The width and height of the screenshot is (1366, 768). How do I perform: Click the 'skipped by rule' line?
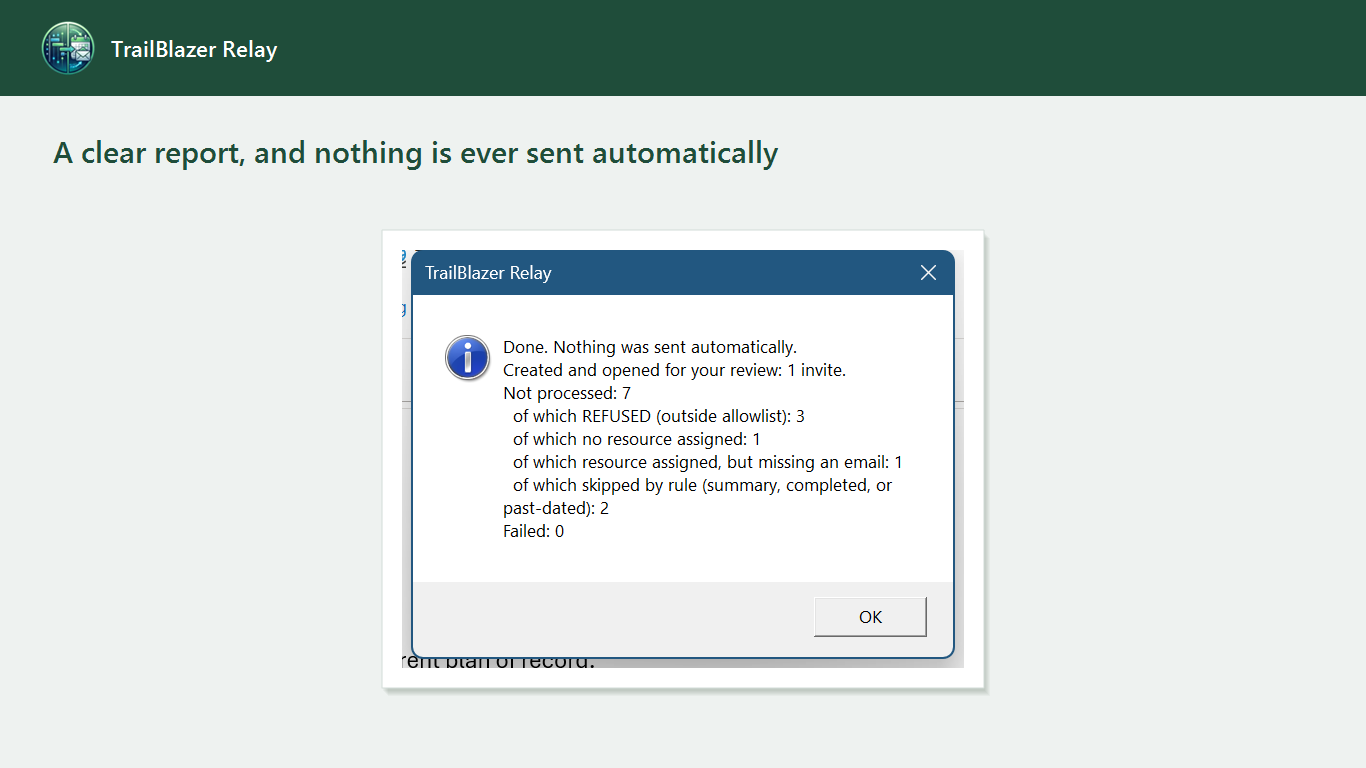tap(698, 496)
